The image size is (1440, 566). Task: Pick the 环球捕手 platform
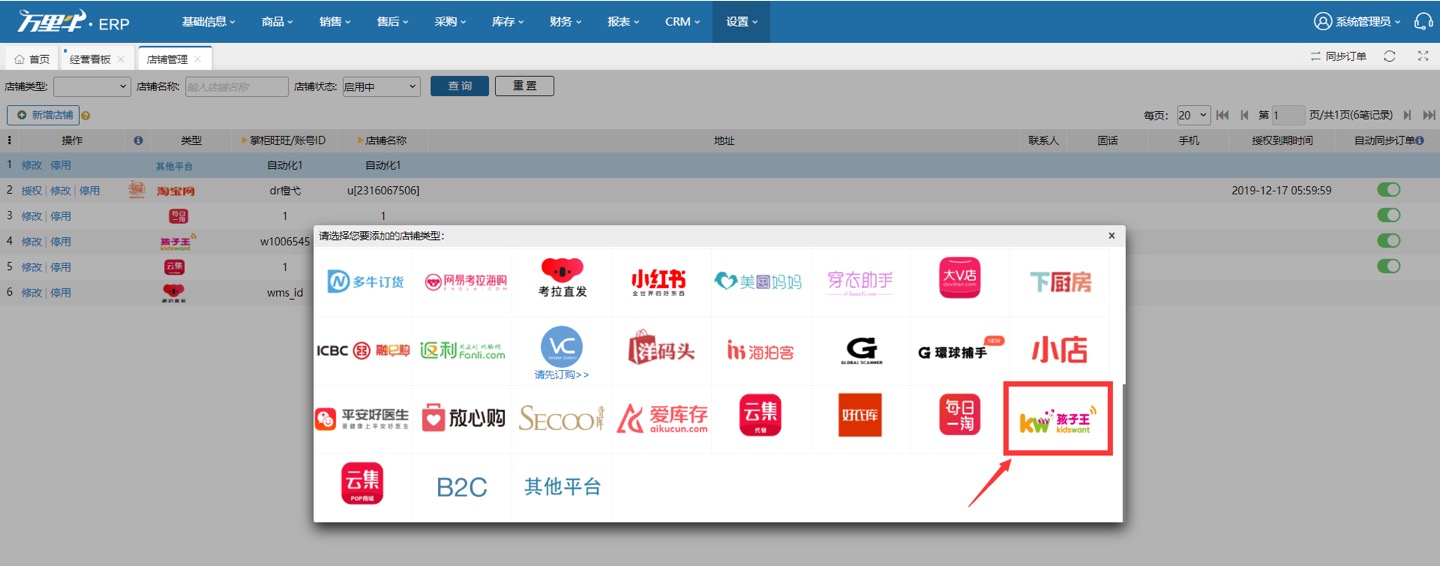[959, 351]
